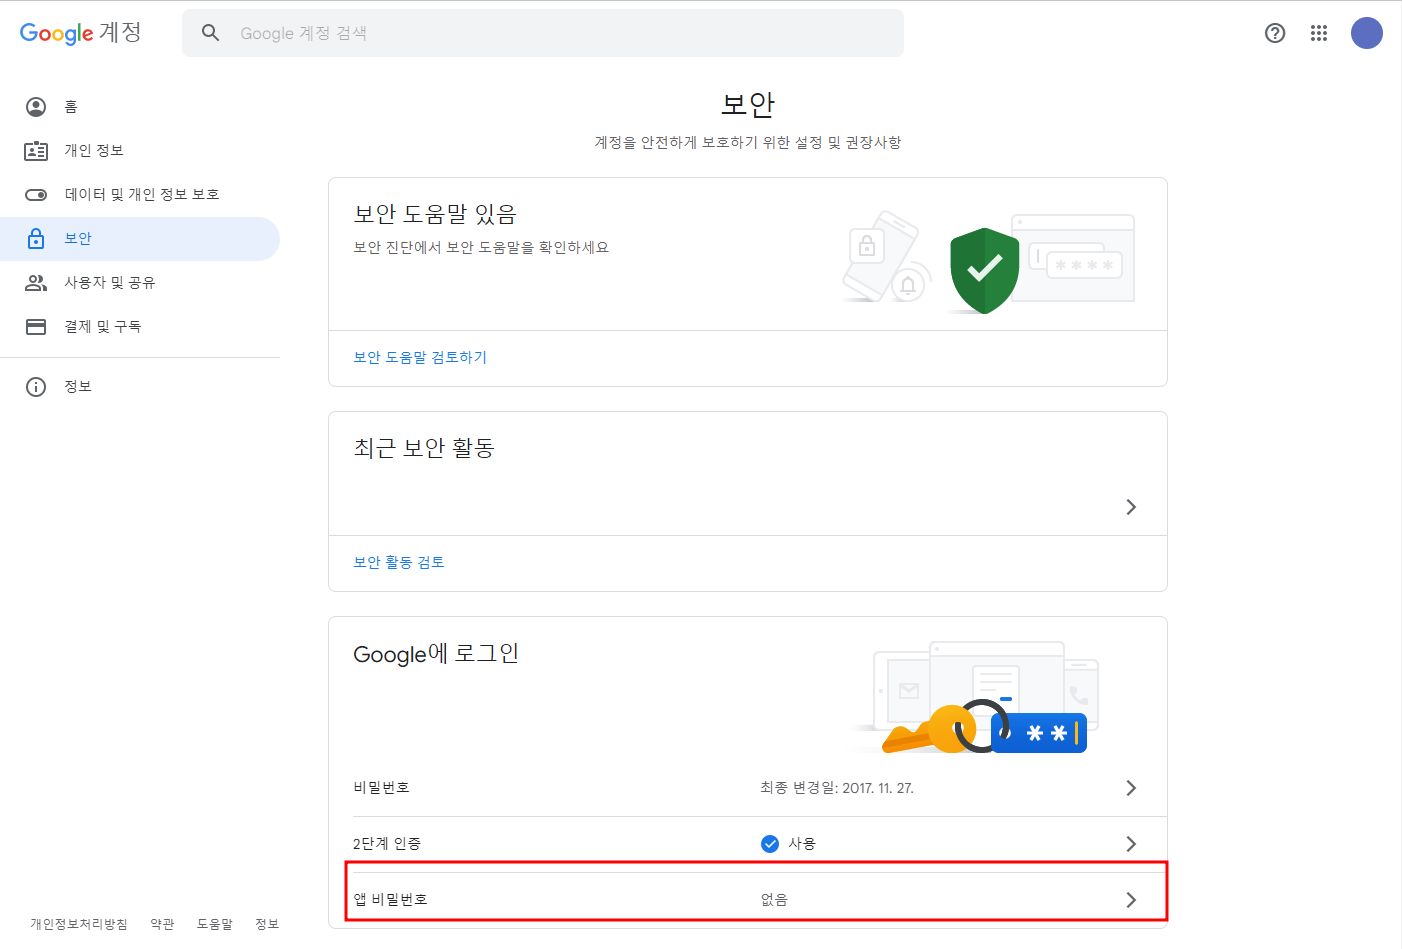Image resolution: width=1402 pixels, height=949 pixels.
Task: Click the 없음 value in 앱 비밀번호 row
Action: tap(774, 900)
